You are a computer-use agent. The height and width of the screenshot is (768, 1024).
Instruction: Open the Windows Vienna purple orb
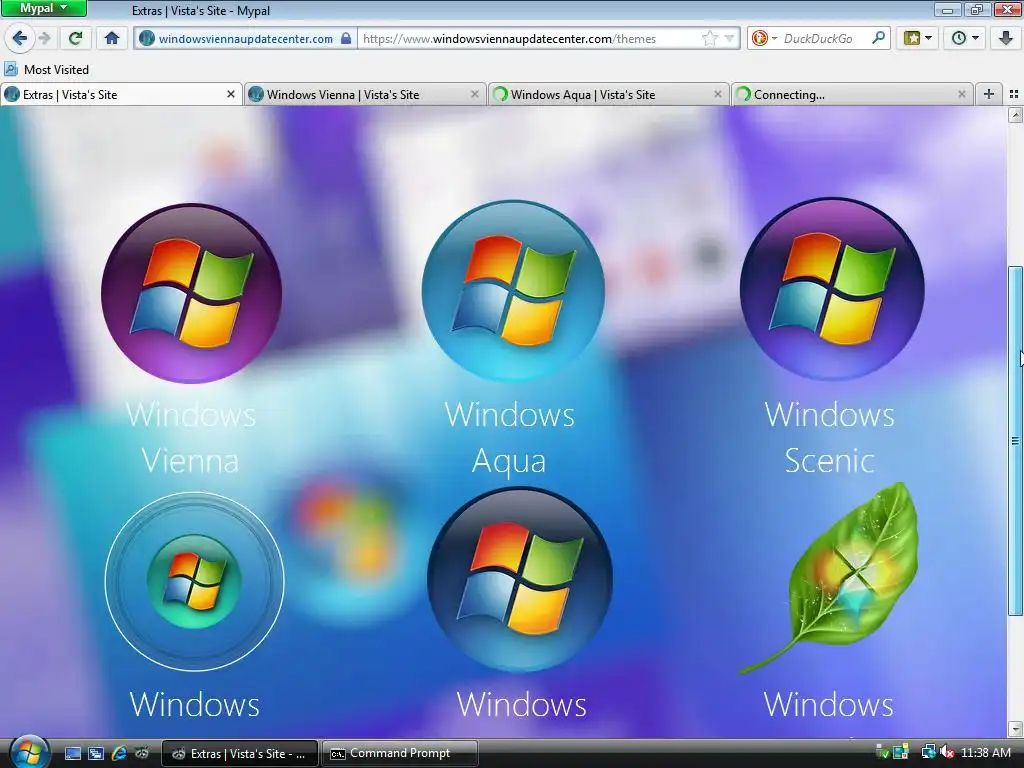click(x=191, y=293)
